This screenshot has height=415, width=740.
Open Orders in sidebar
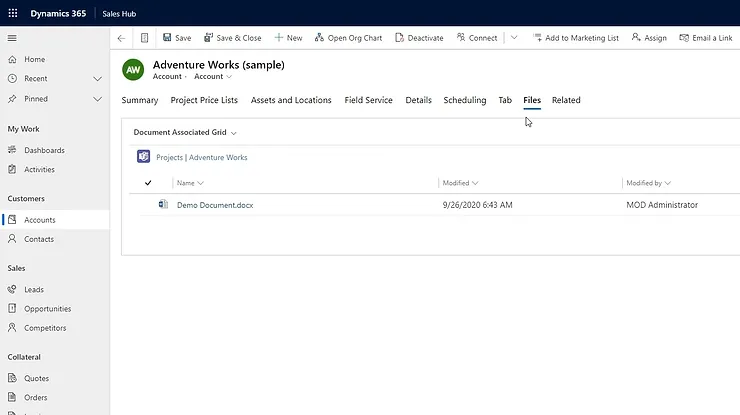click(x=55, y=397)
